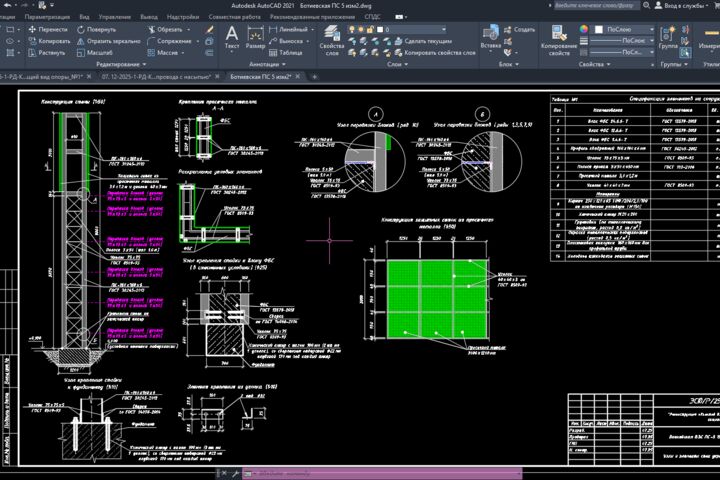This screenshot has width=720, height=480.
Task: Toggle the group selection icon in Группы
Action: 685,53
